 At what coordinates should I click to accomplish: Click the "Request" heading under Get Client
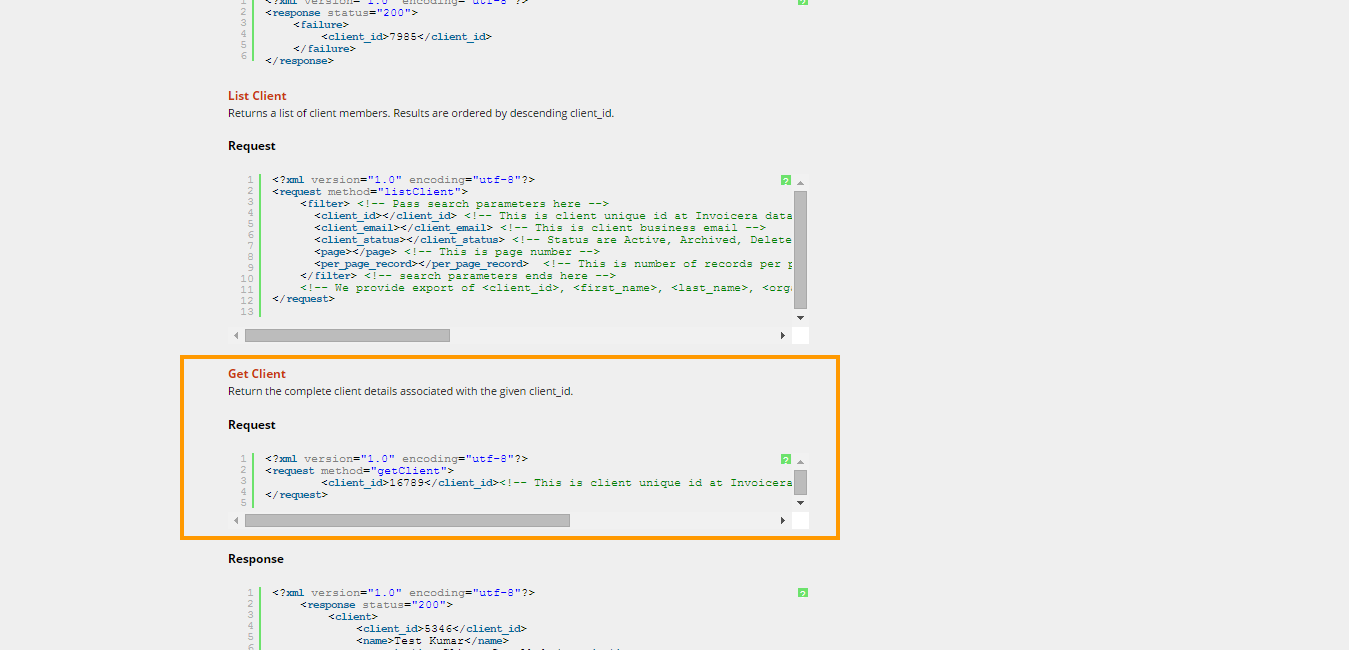click(252, 425)
